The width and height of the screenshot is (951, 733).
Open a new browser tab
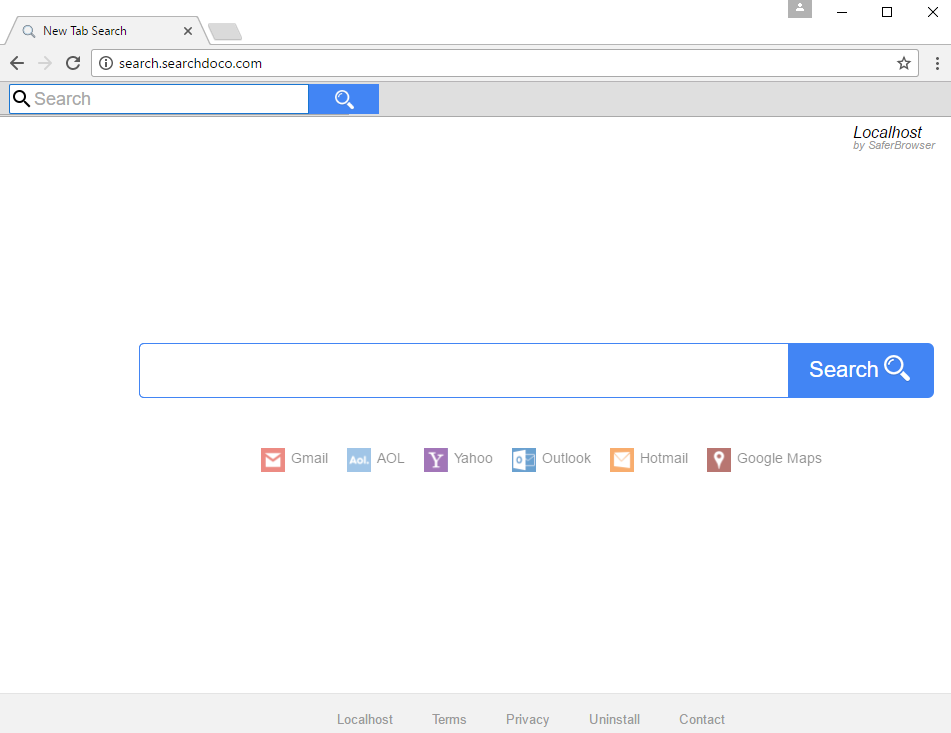coord(224,31)
